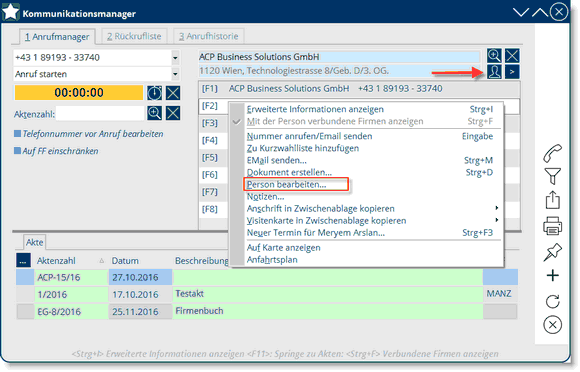Switch to the Anrufmanager tab
This screenshot has height=372, width=580.
(57, 37)
